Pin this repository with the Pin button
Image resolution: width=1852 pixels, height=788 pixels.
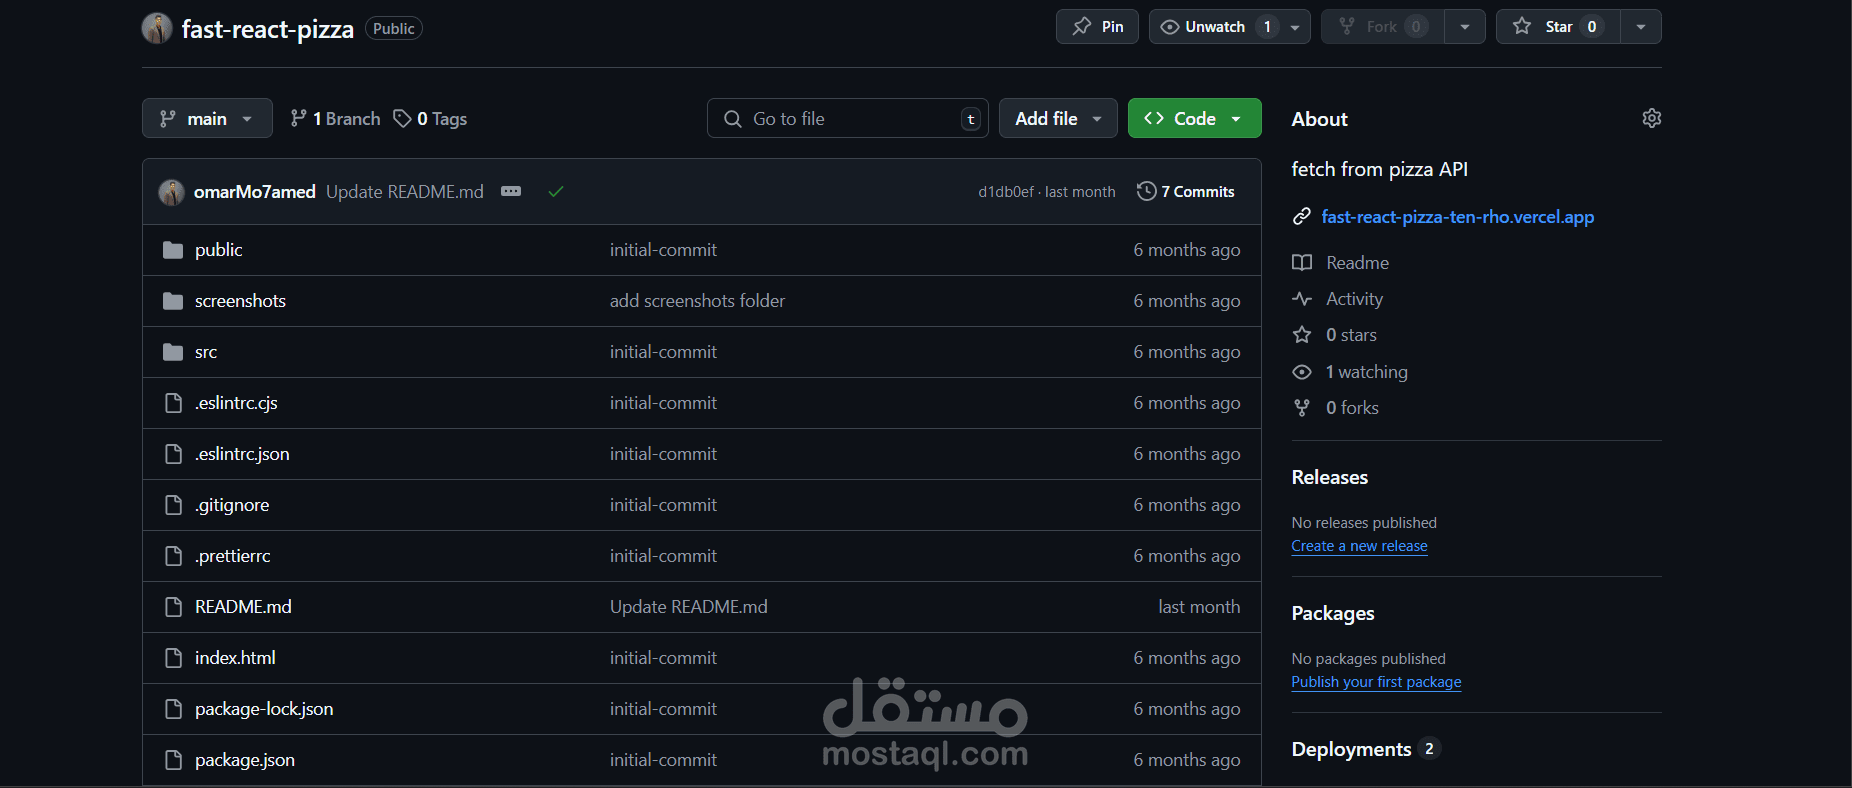click(x=1097, y=27)
